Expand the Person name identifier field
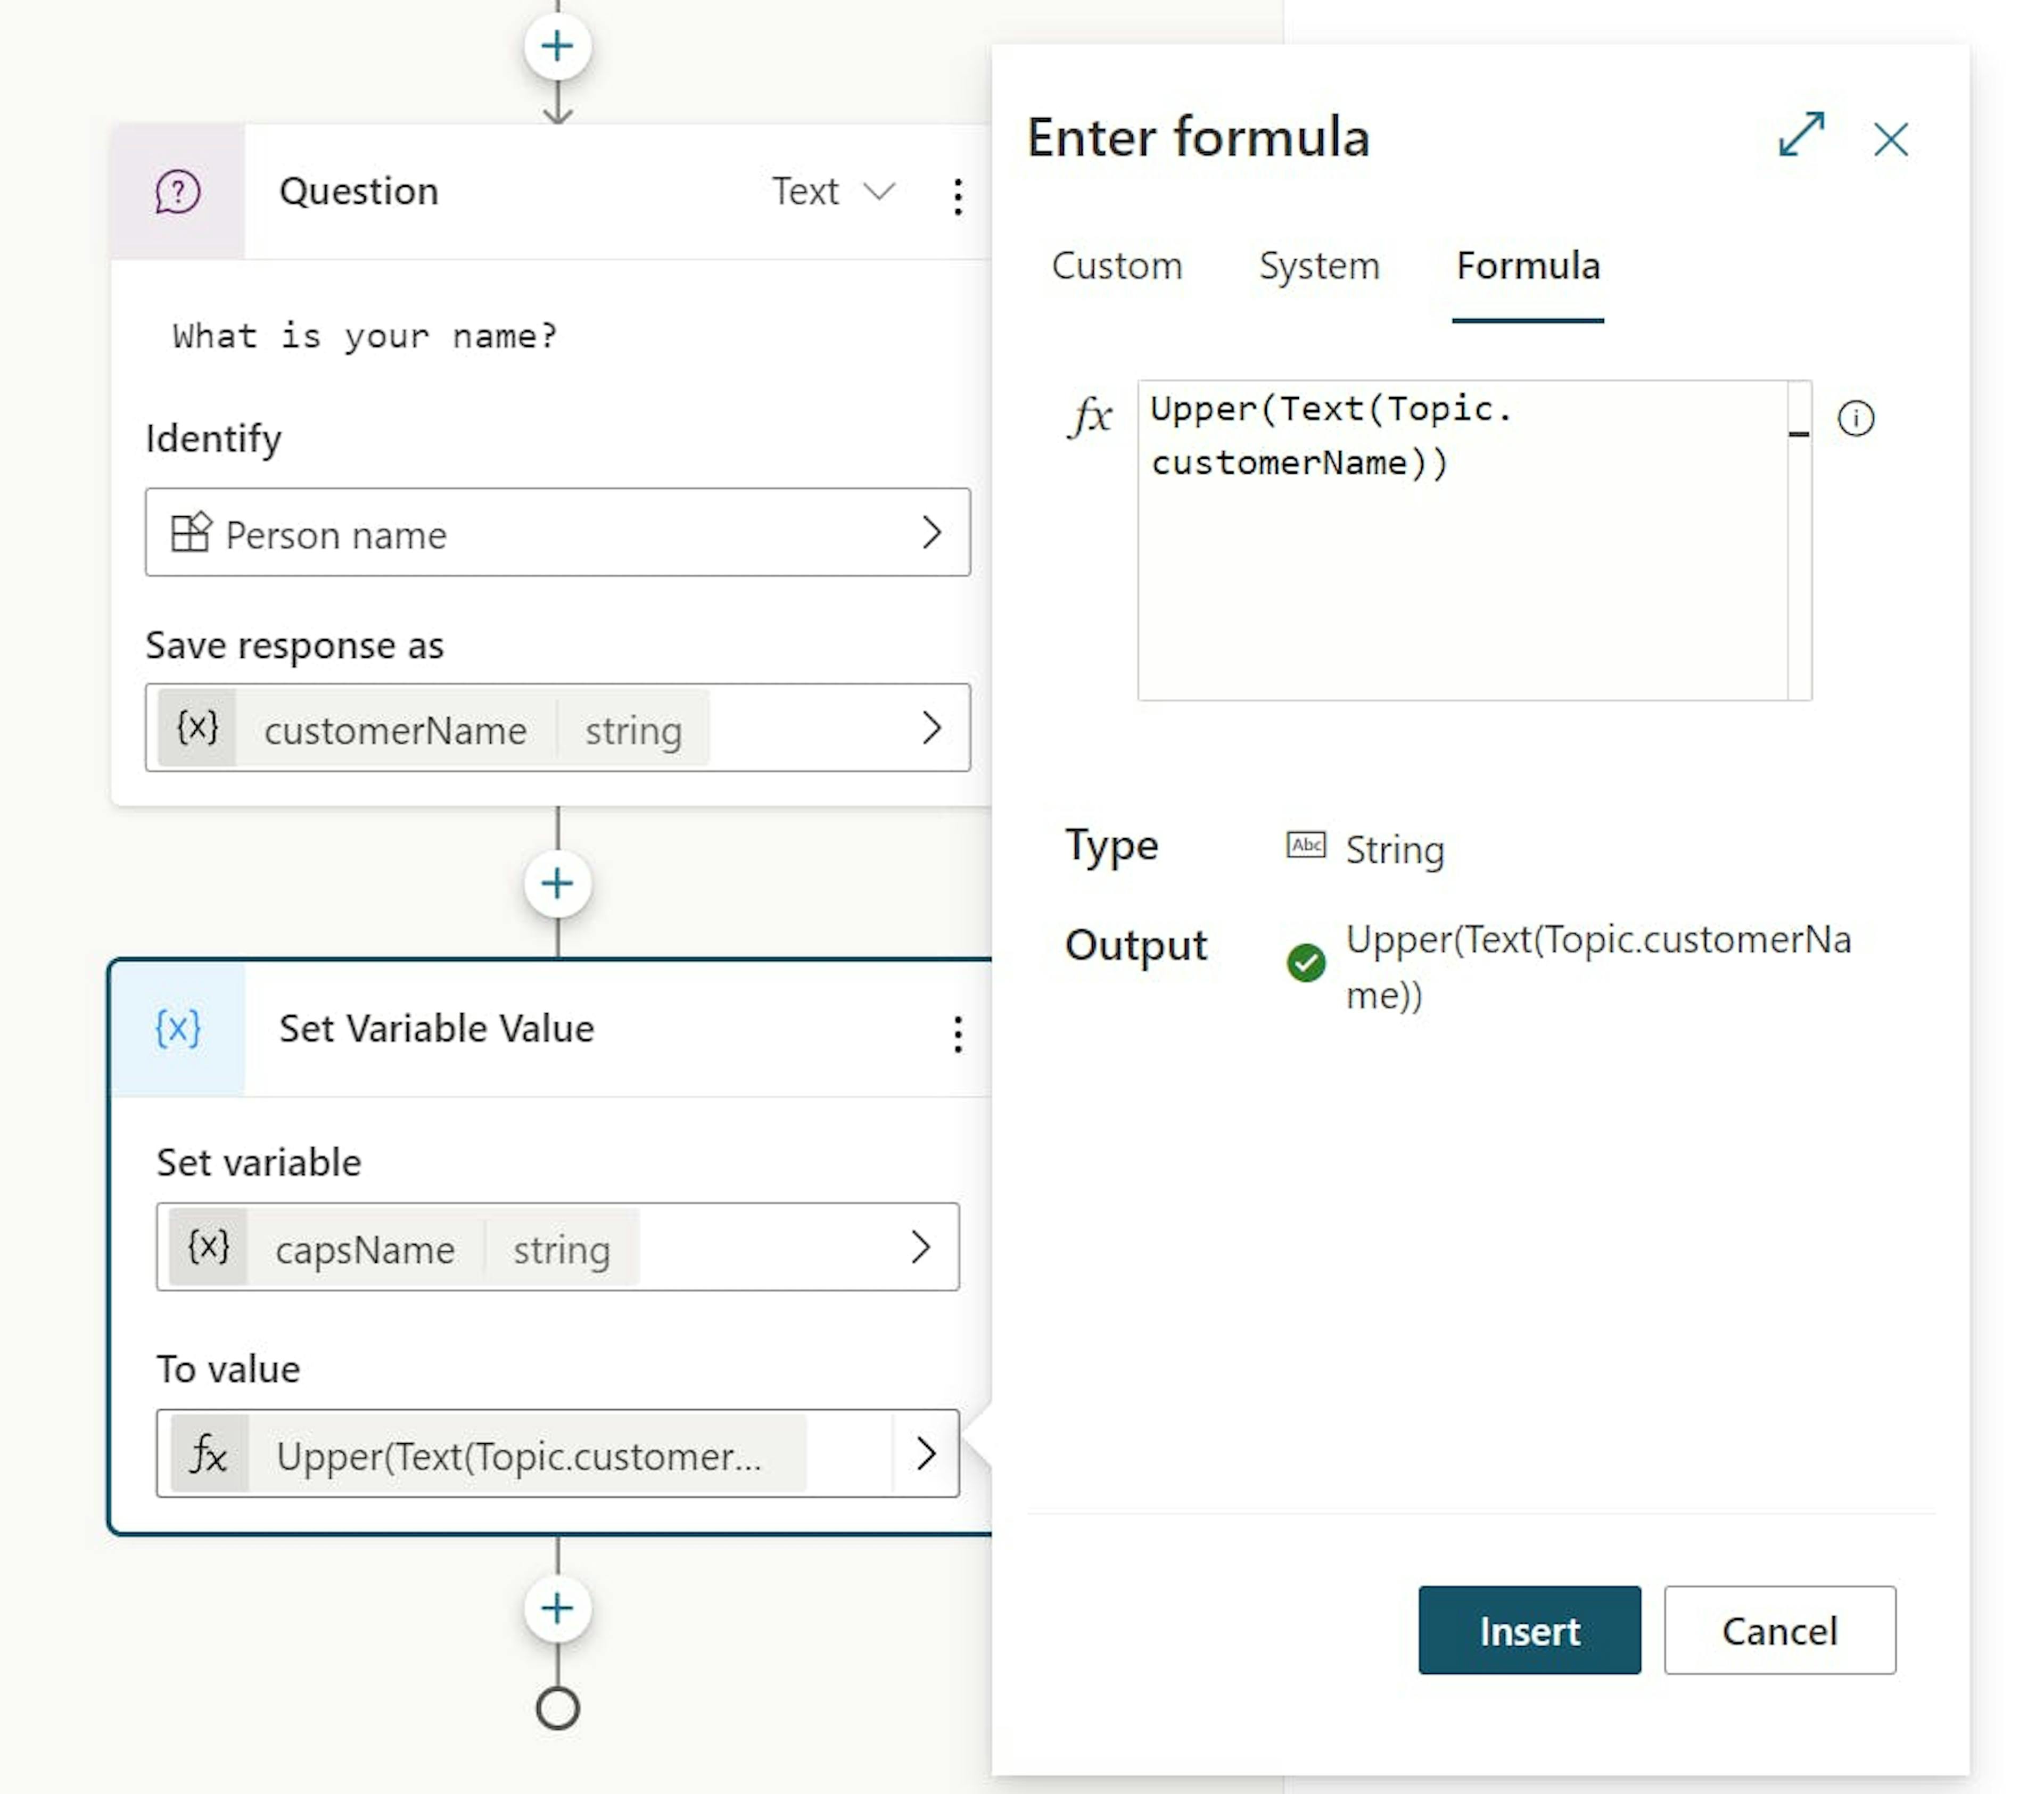The height and width of the screenshot is (1794, 2044). 932,534
